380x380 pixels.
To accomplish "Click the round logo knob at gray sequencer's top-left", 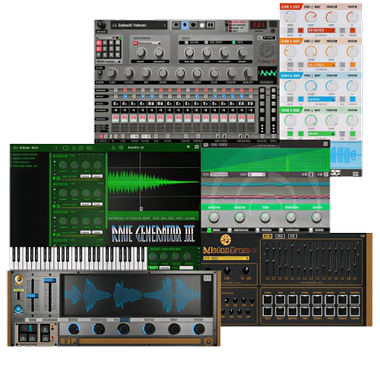I will click(x=101, y=26).
